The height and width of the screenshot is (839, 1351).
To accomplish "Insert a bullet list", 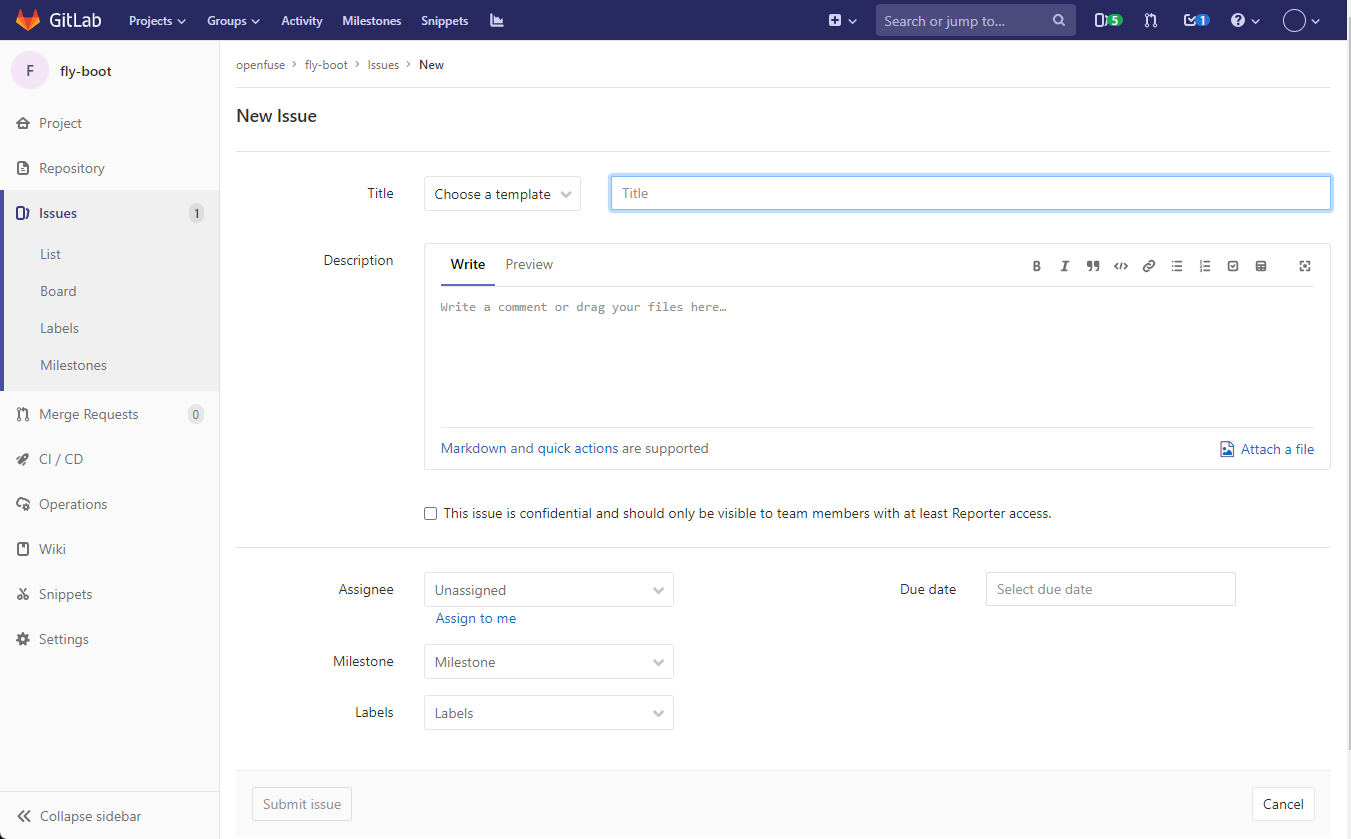I will tap(1177, 266).
